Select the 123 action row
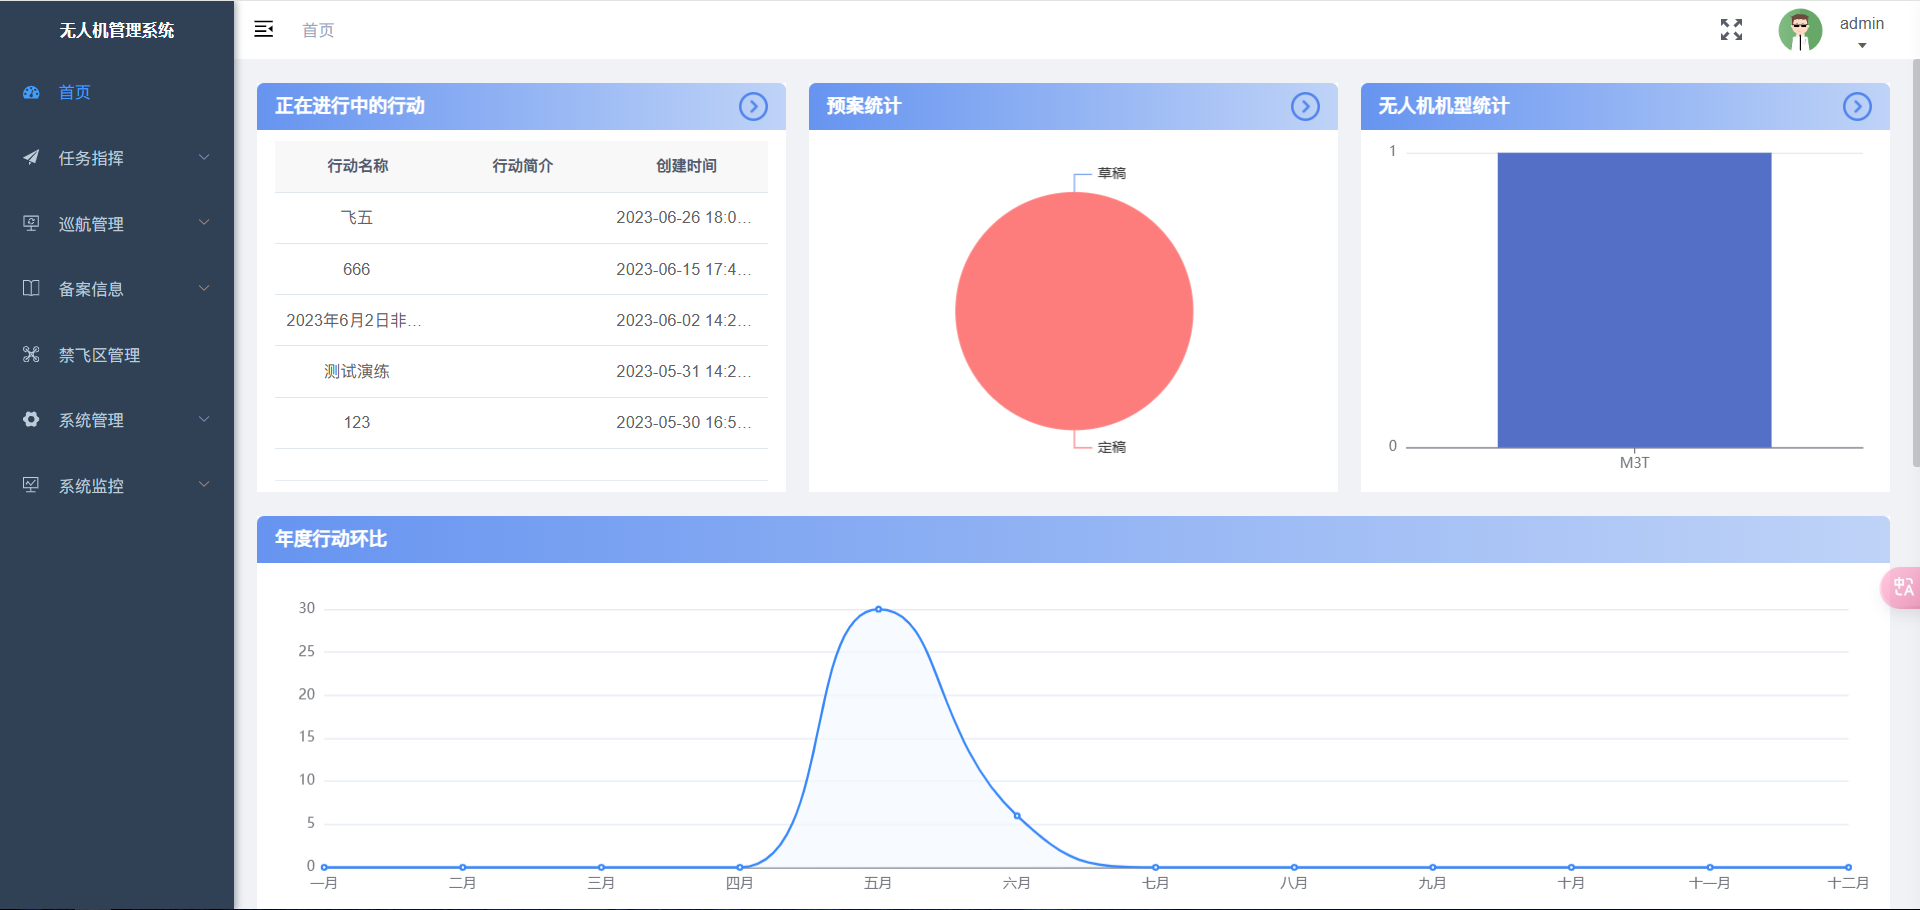The height and width of the screenshot is (910, 1920). (521, 423)
